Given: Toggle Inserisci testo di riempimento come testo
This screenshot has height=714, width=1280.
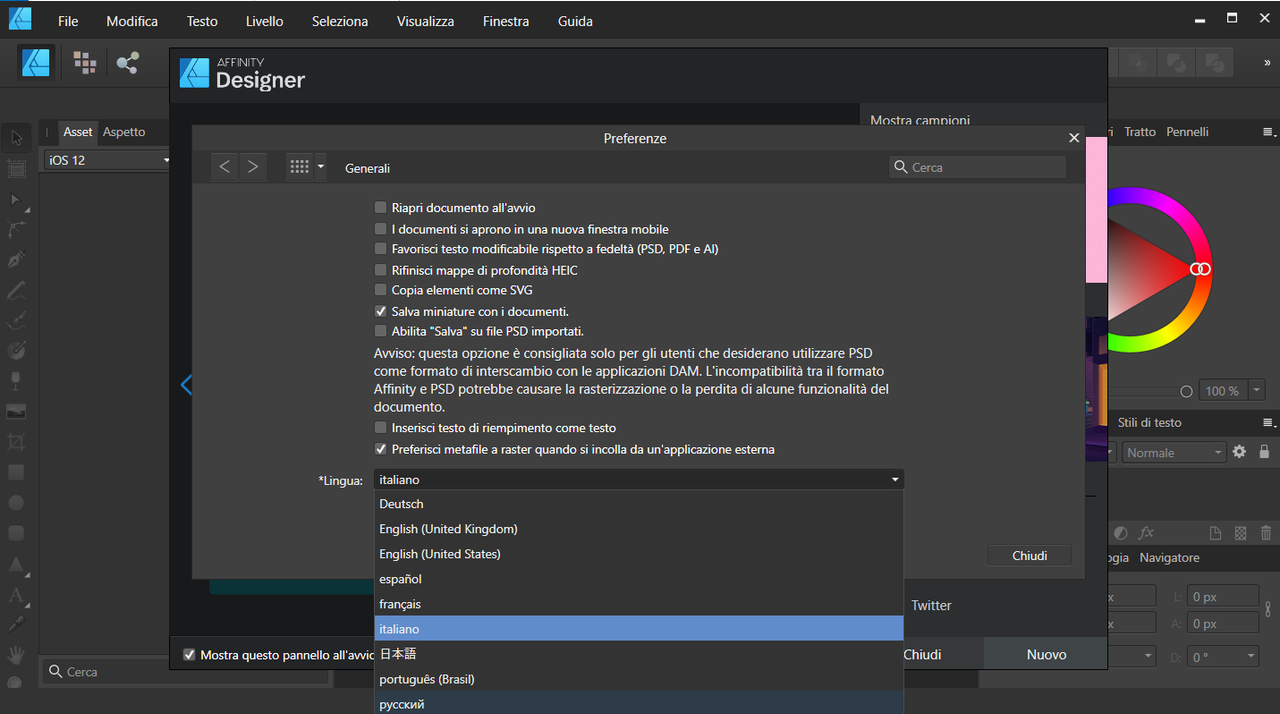Looking at the screenshot, I should coord(380,428).
